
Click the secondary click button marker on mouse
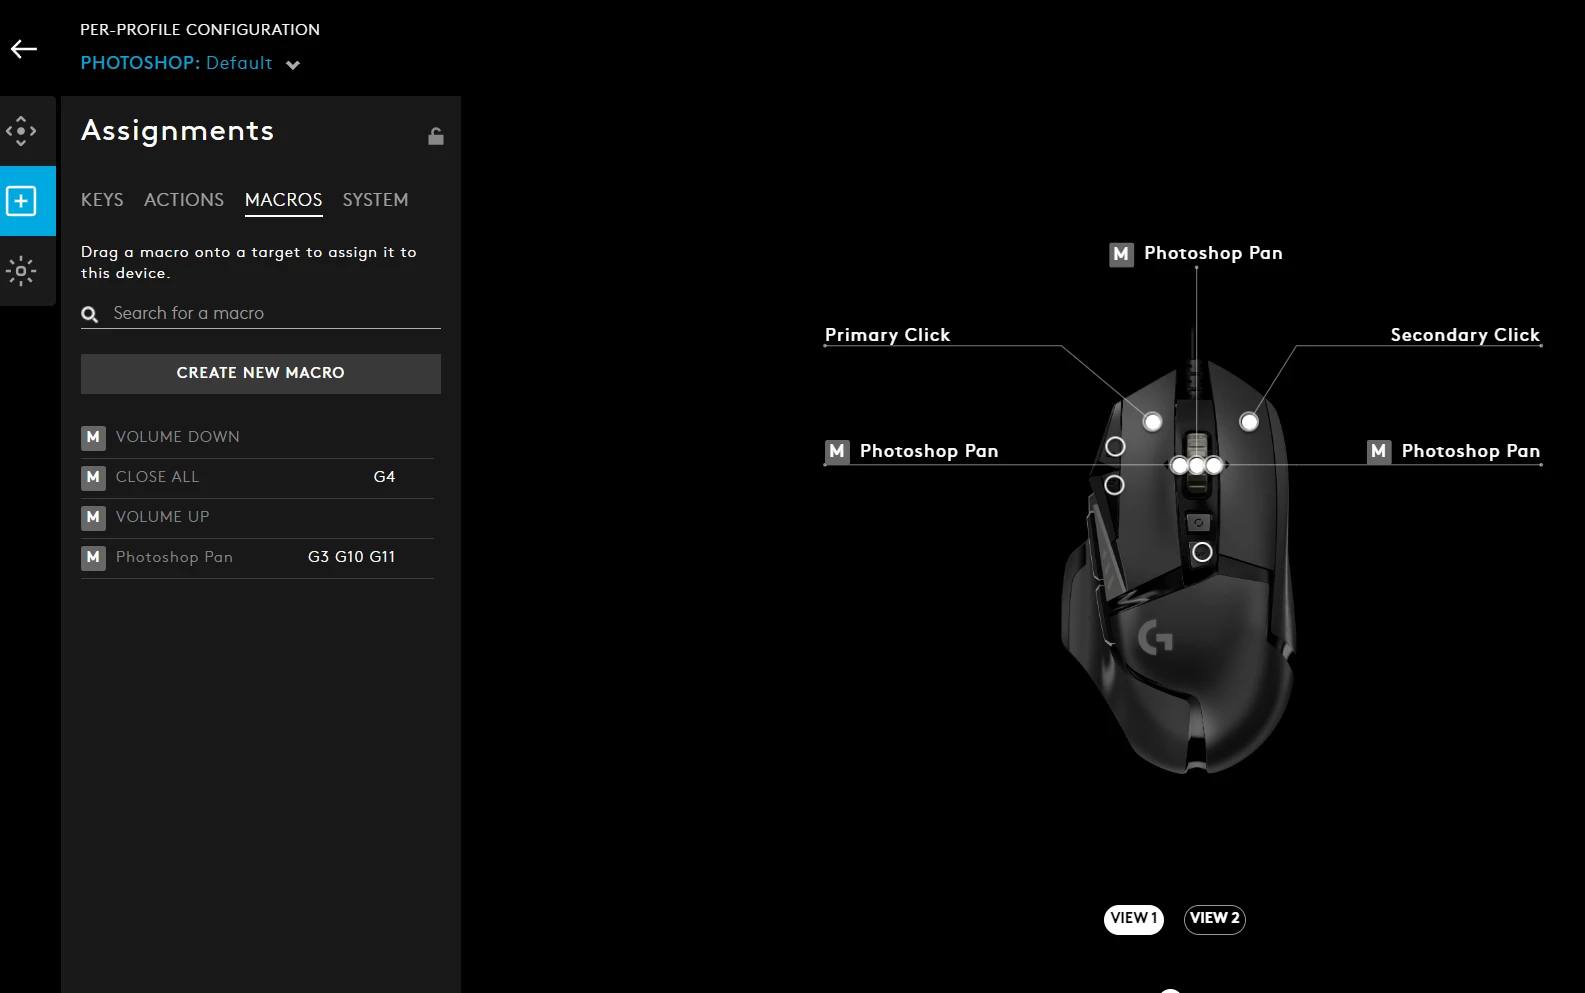coord(1249,422)
